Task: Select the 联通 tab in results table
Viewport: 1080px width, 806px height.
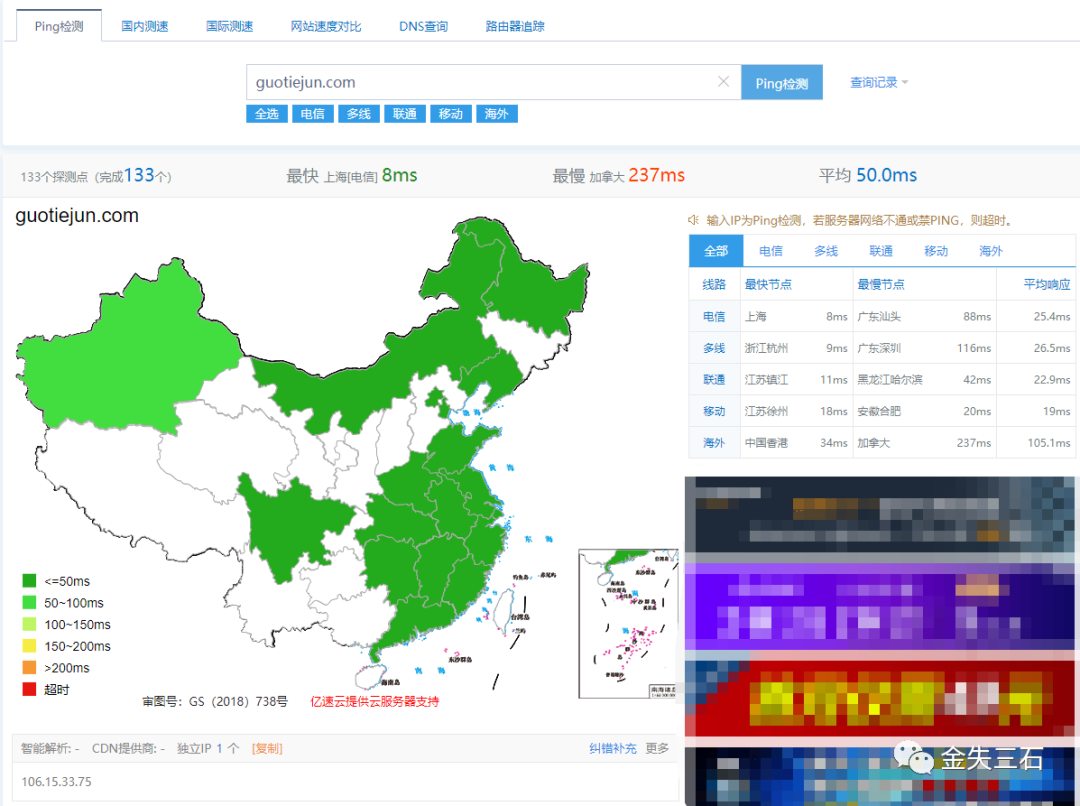Action: click(x=880, y=251)
